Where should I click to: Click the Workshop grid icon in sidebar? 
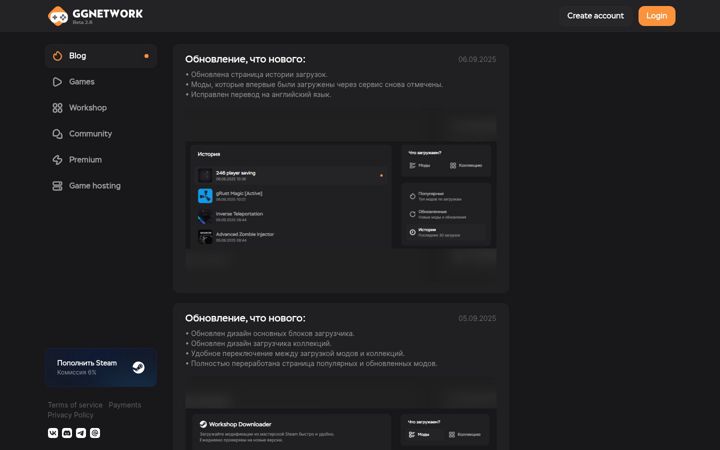tap(57, 108)
